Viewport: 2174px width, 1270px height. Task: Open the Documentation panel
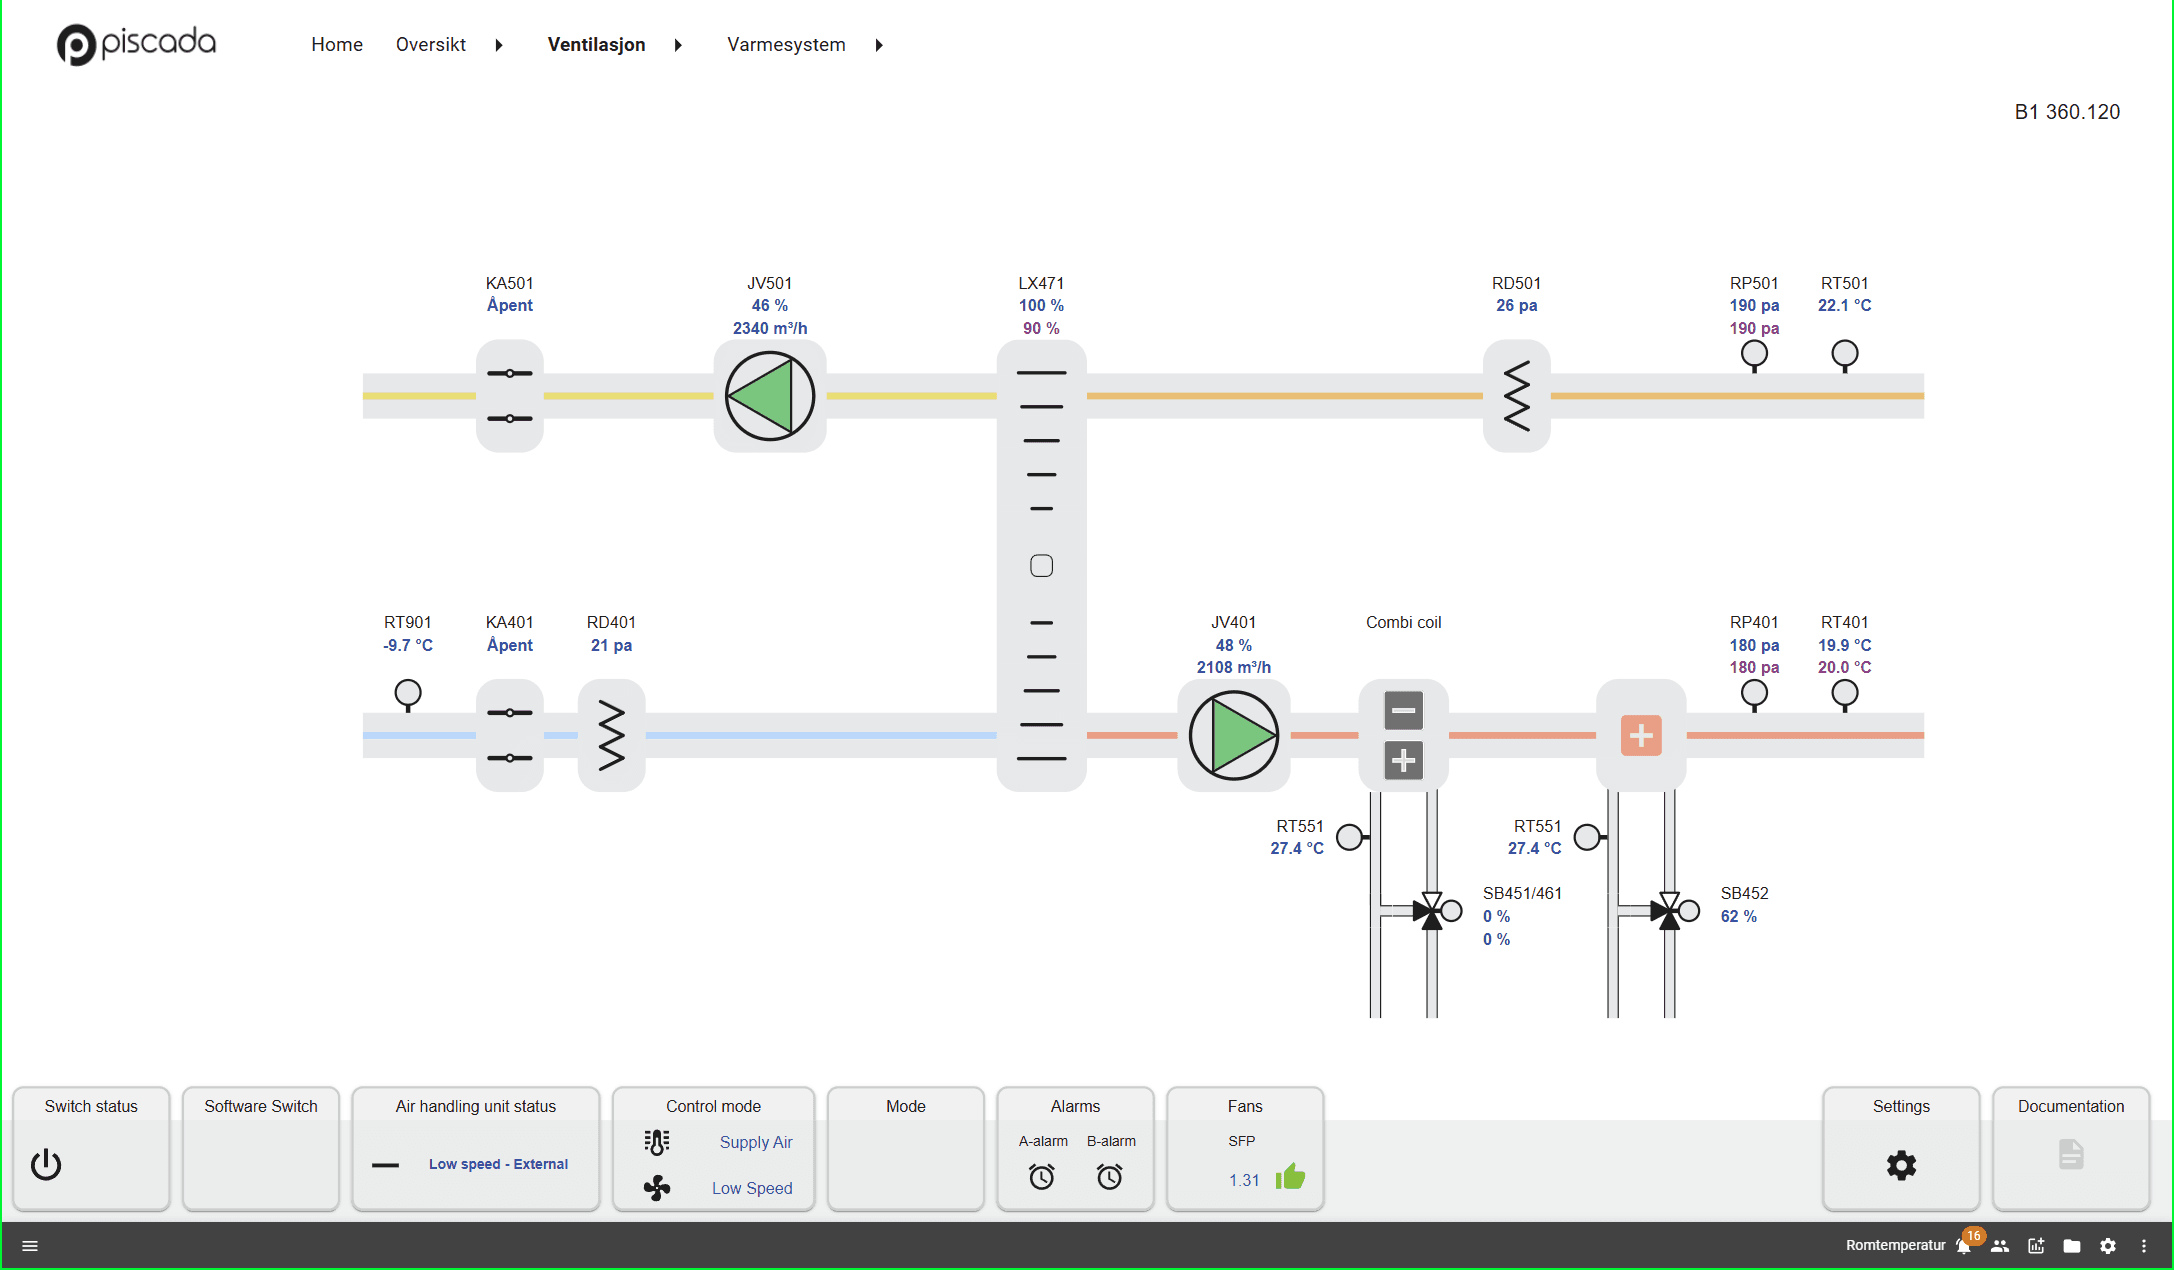(x=2071, y=1155)
